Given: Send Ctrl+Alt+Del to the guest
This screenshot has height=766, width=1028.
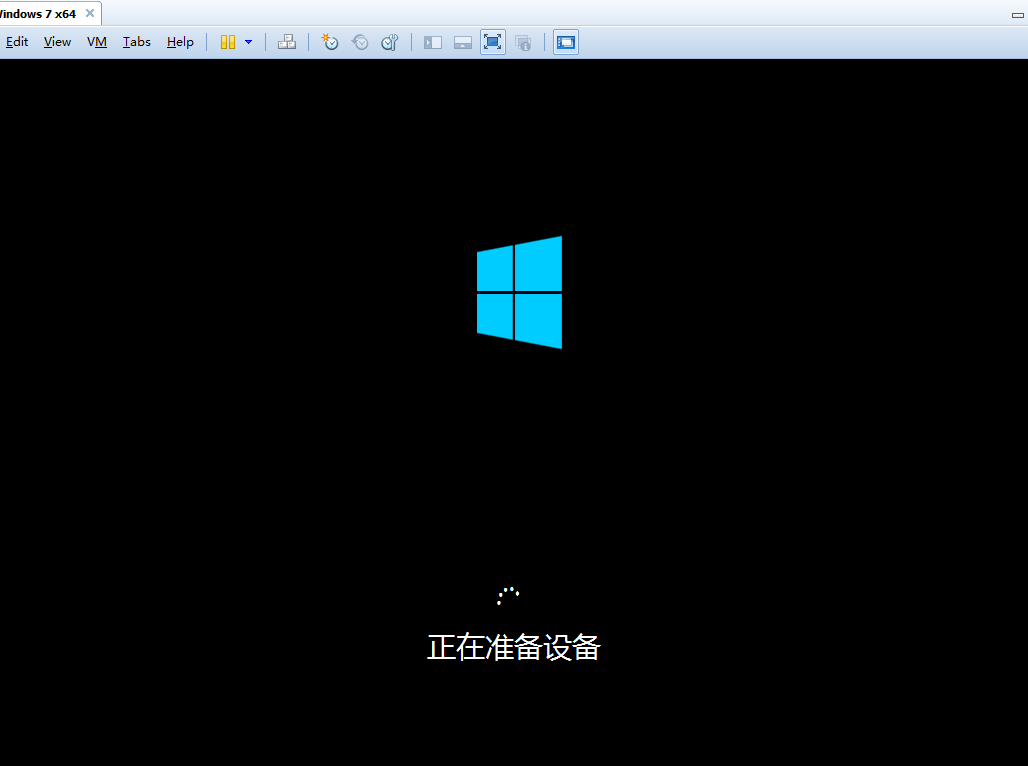Looking at the screenshot, I should [287, 43].
